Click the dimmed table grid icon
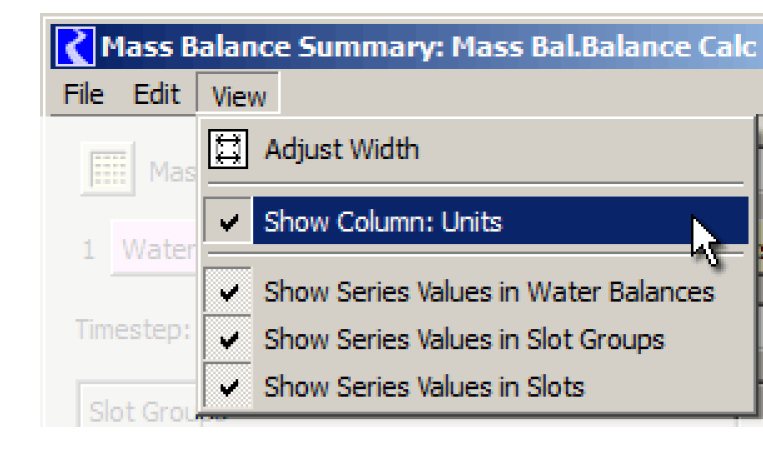The width and height of the screenshot is (763, 467). (107, 171)
